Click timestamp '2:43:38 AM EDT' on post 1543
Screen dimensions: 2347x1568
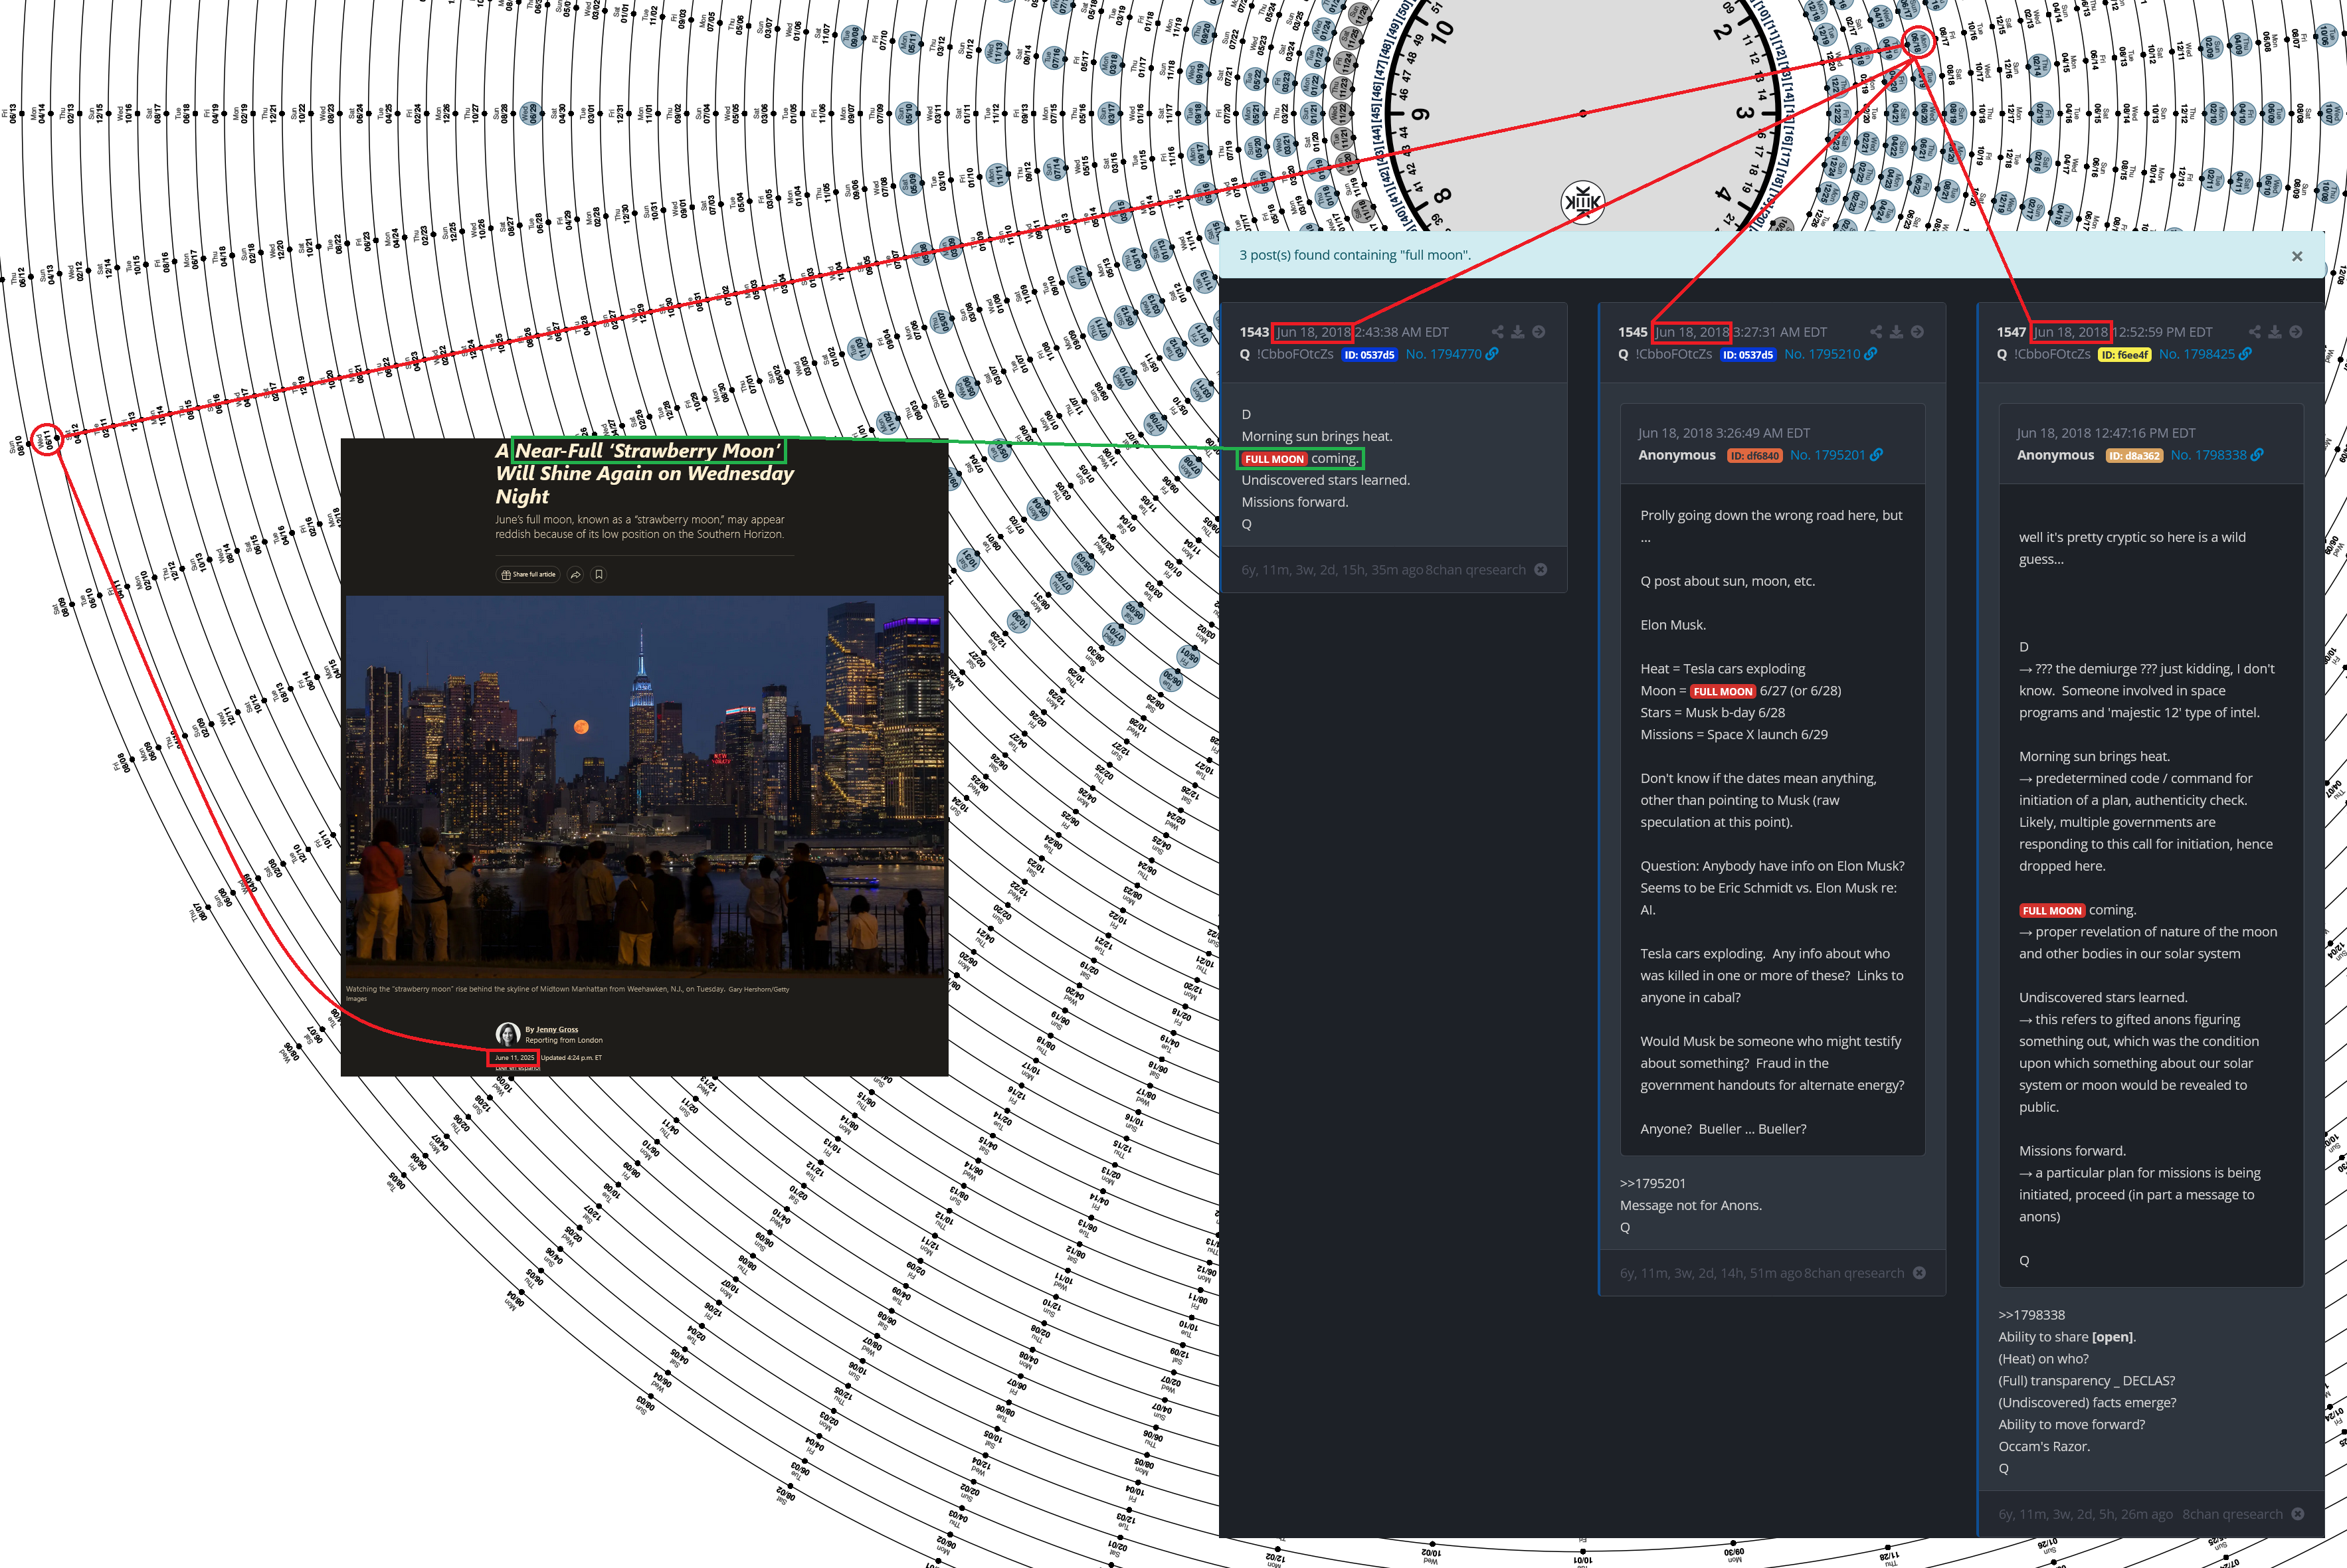tap(1402, 332)
